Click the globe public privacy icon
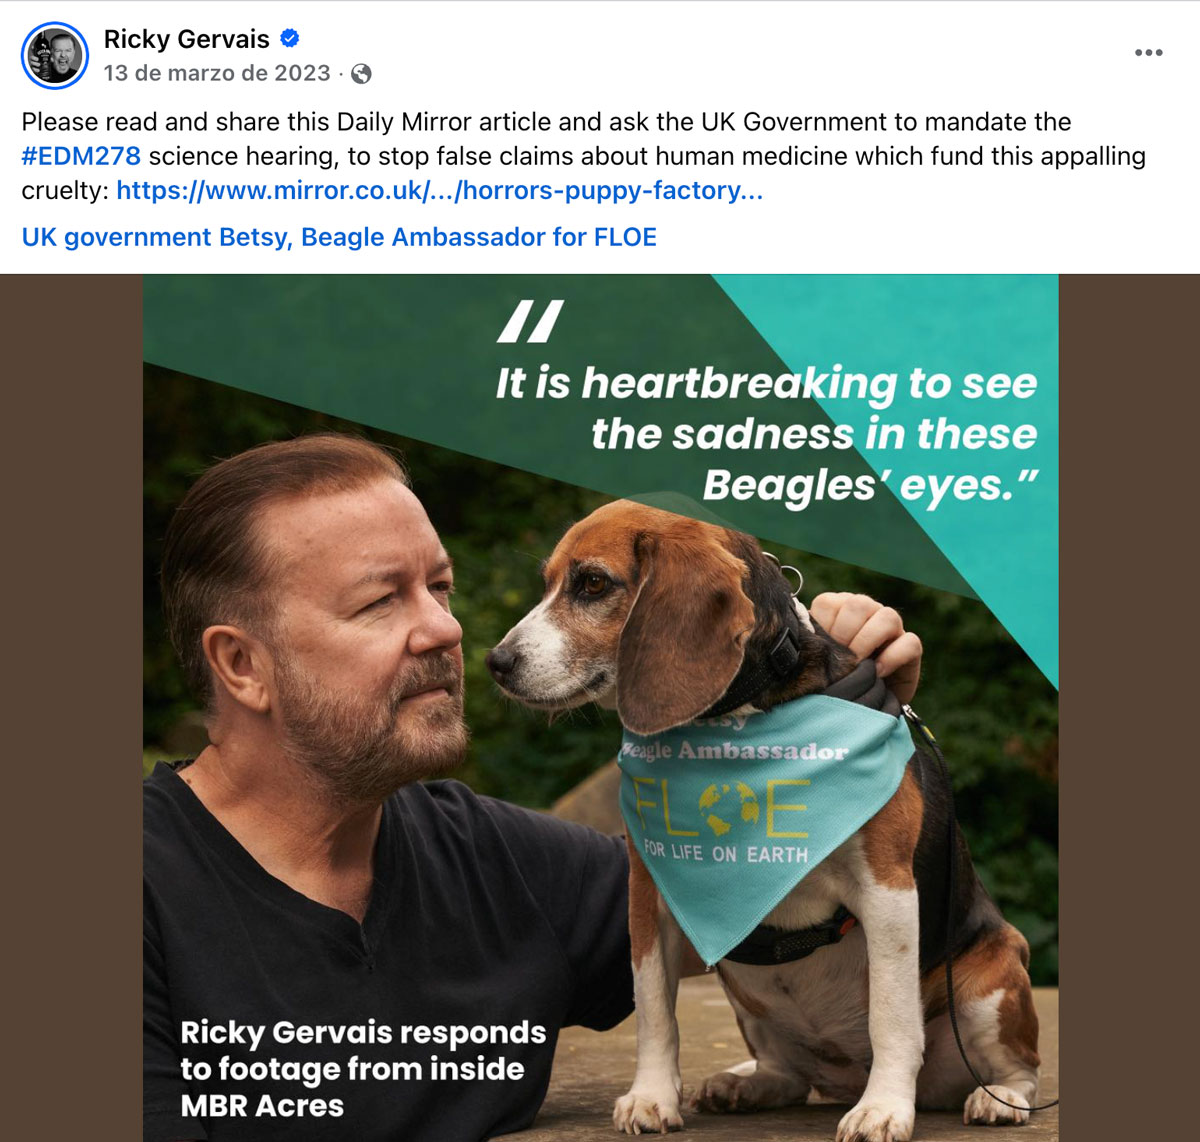The image size is (1200, 1142). click(362, 74)
